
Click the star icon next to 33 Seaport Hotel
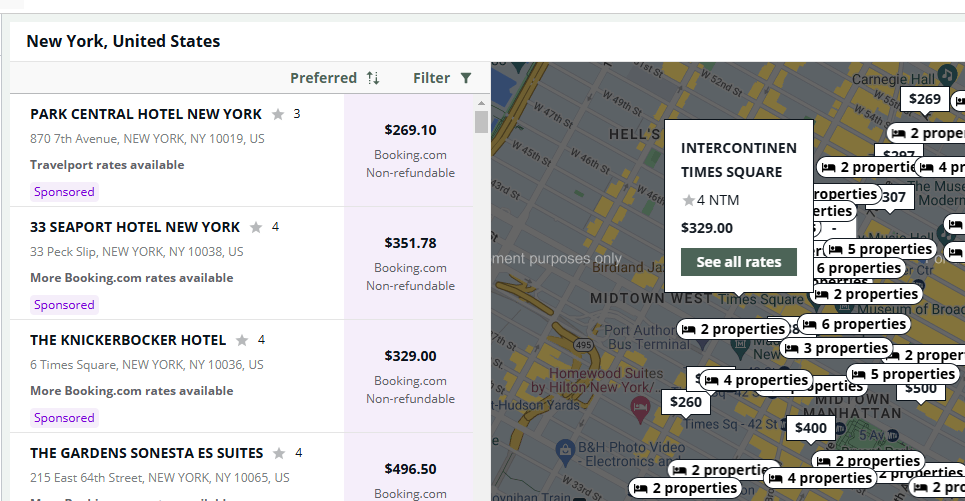(257, 227)
